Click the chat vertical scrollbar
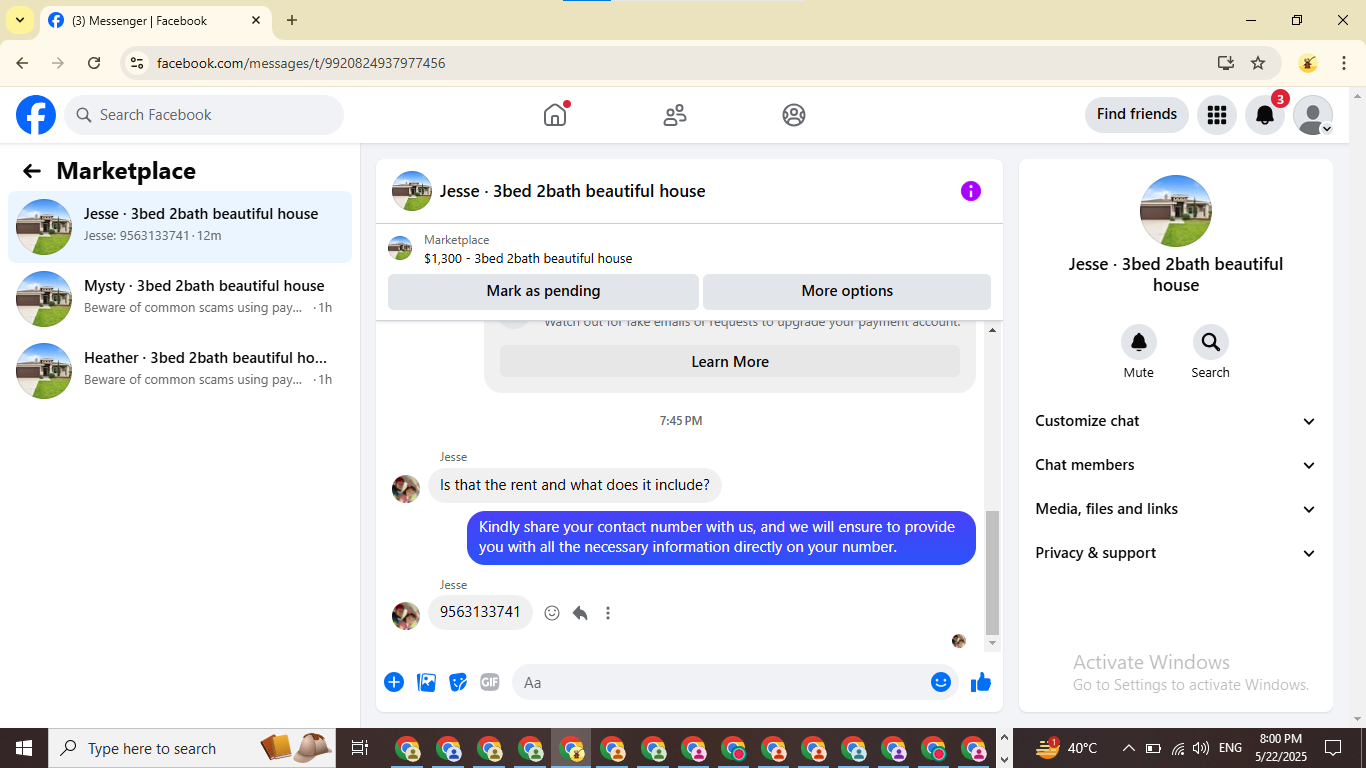The width and height of the screenshot is (1366, 768). pyautogui.click(x=992, y=572)
